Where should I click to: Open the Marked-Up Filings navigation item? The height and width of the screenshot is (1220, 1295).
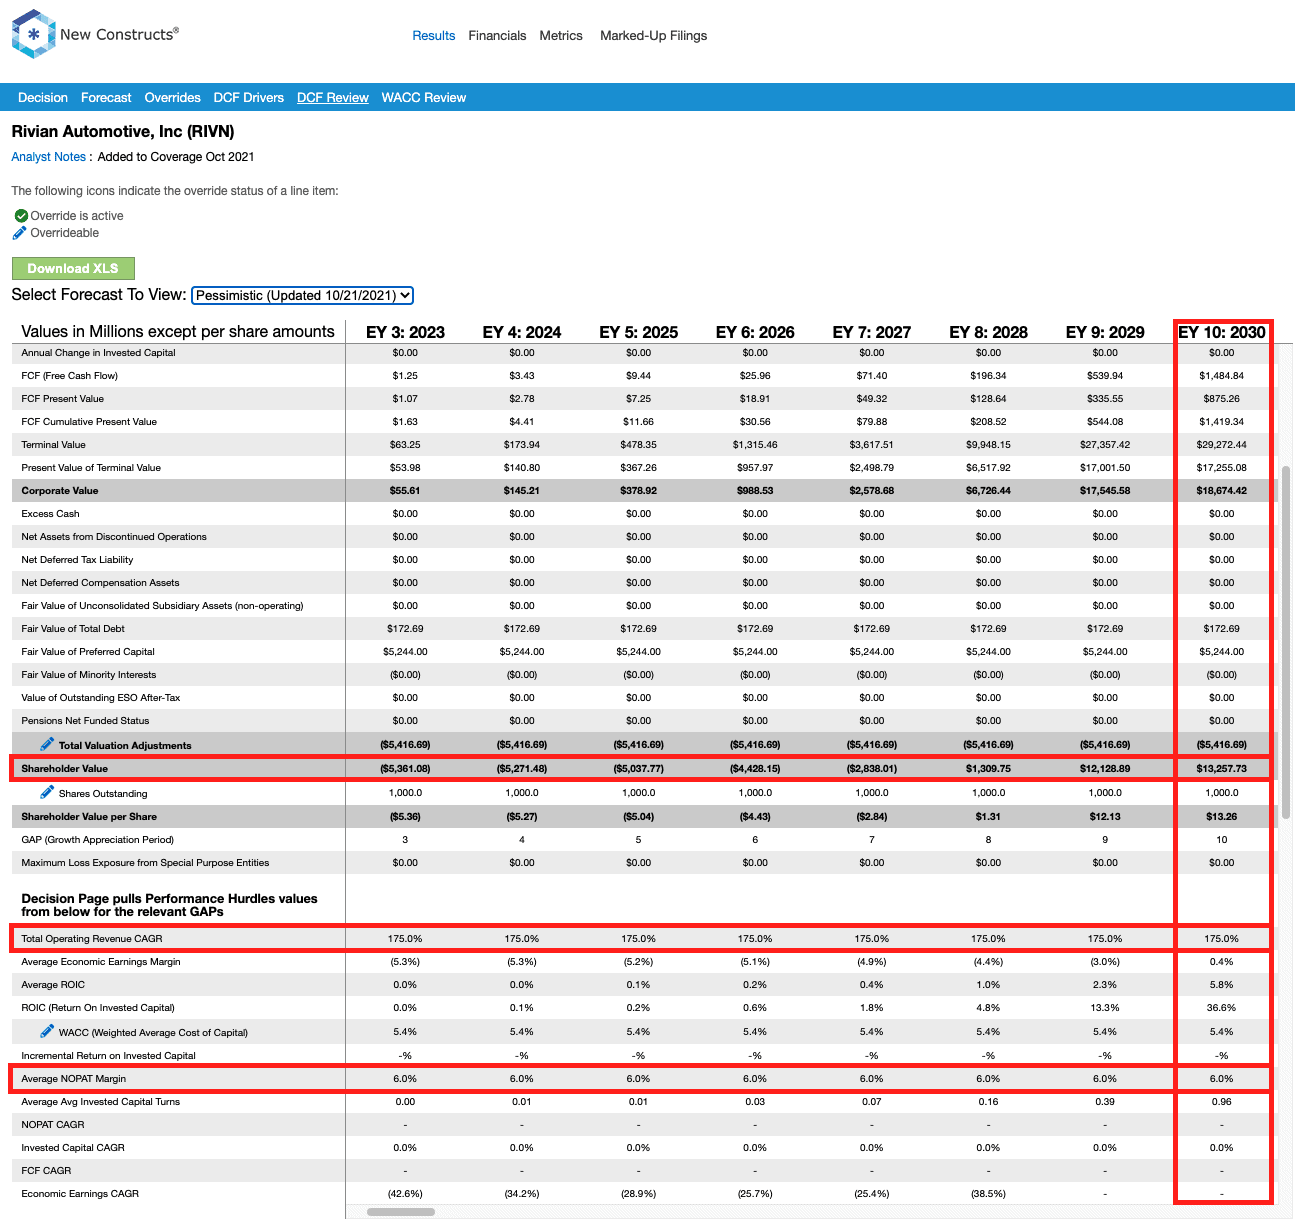[653, 35]
